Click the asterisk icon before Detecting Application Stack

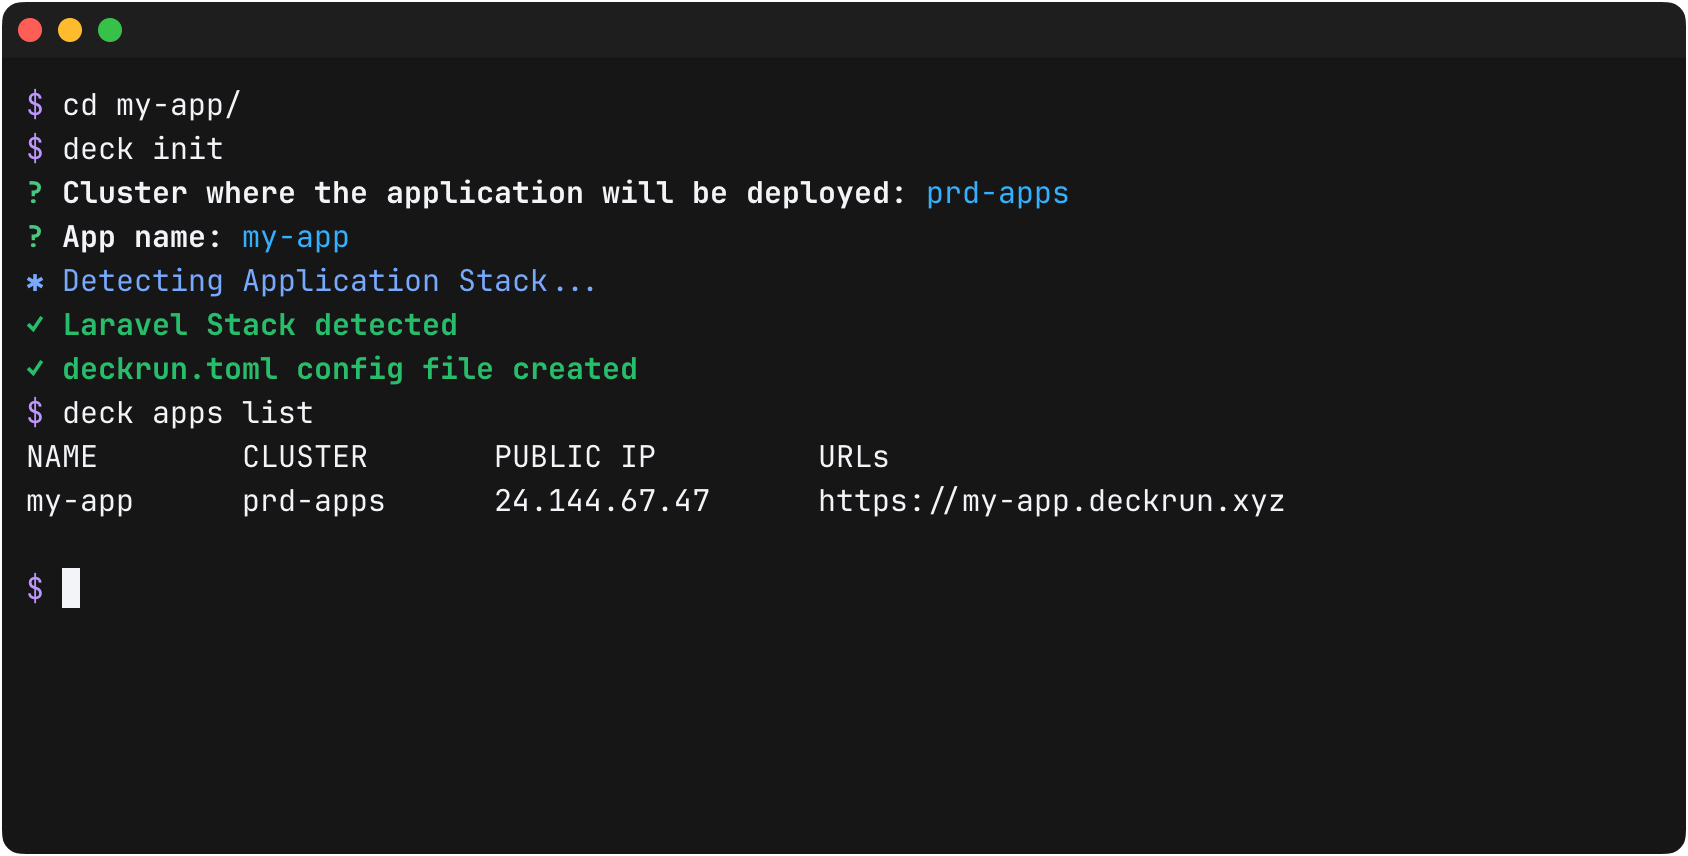(x=35, y=282)
